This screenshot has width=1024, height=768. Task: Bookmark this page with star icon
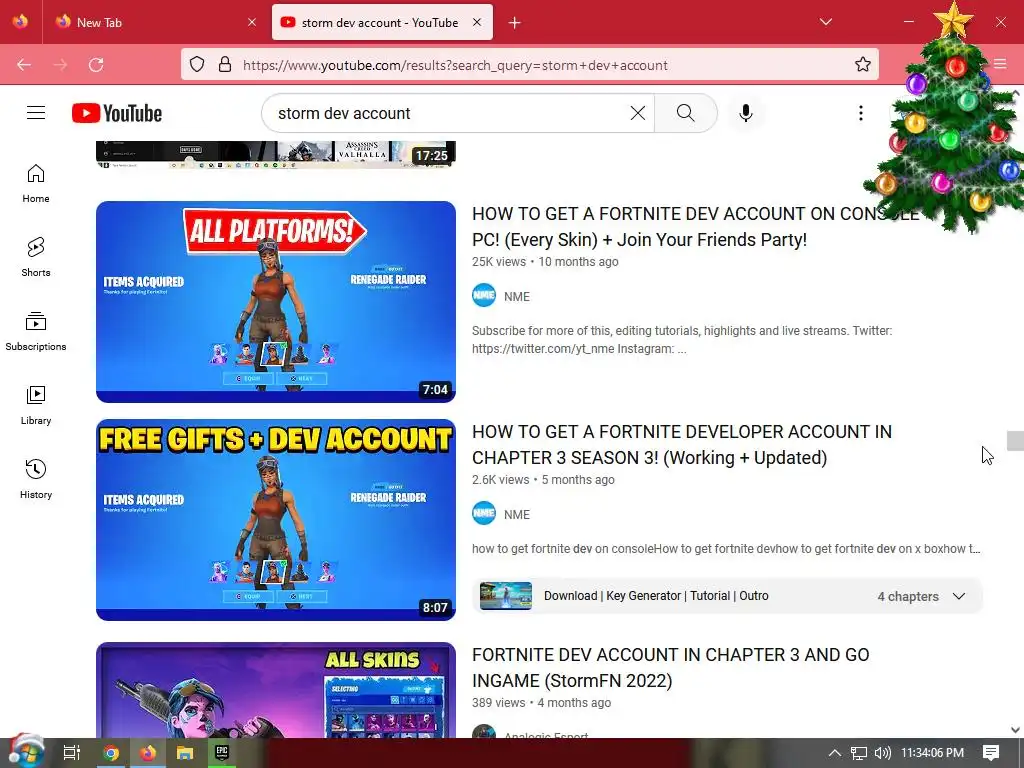point(863,65)
